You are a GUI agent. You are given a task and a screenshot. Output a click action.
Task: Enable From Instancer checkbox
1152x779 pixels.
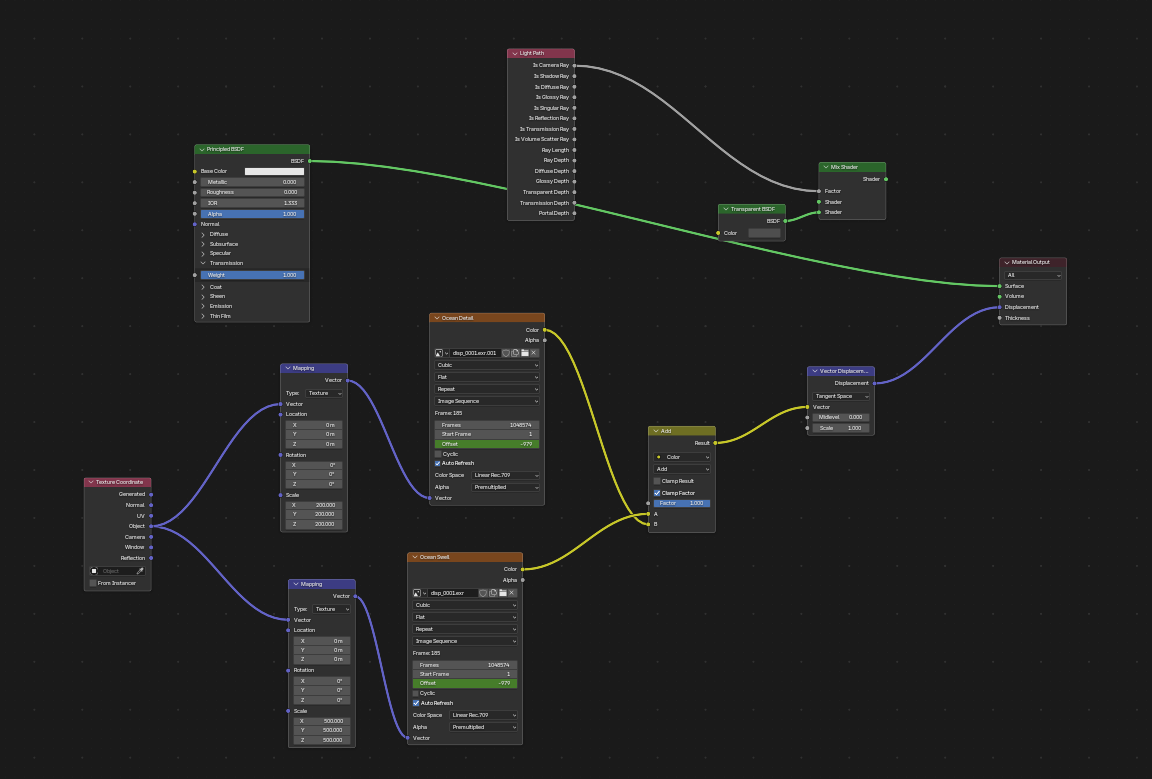click(x=93, y=584)
